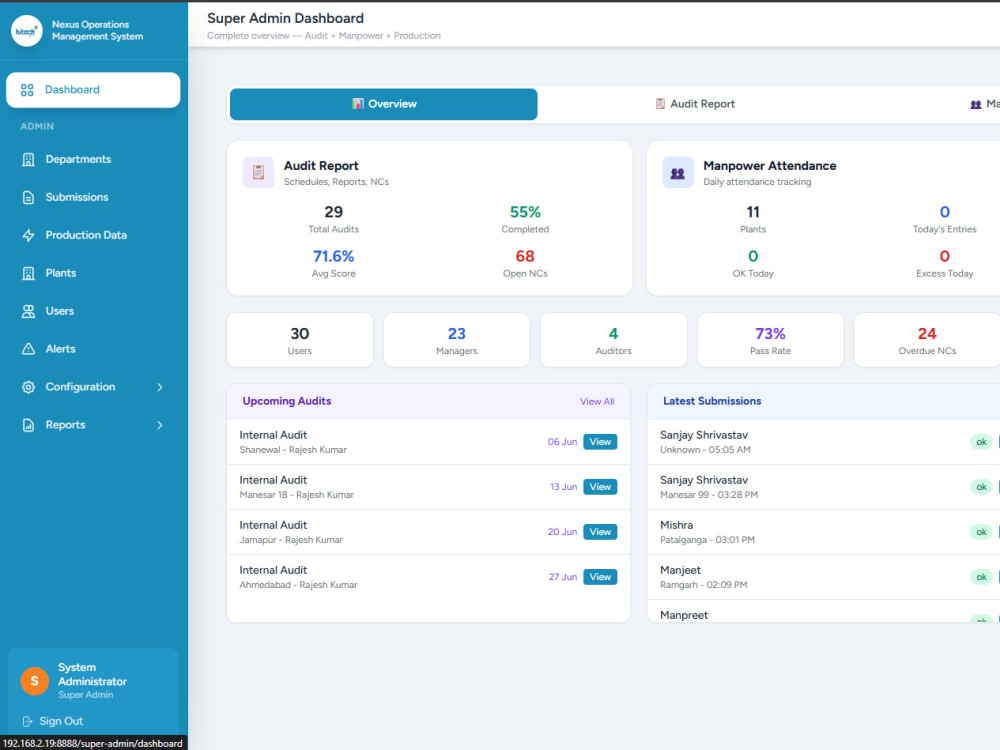Click the Plants building icon
Screen dimensions: 1000x750
[28, 274]
